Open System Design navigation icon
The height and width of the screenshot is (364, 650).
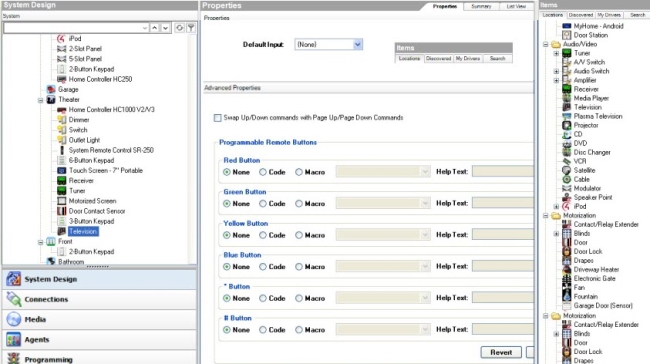click(13, 279)
